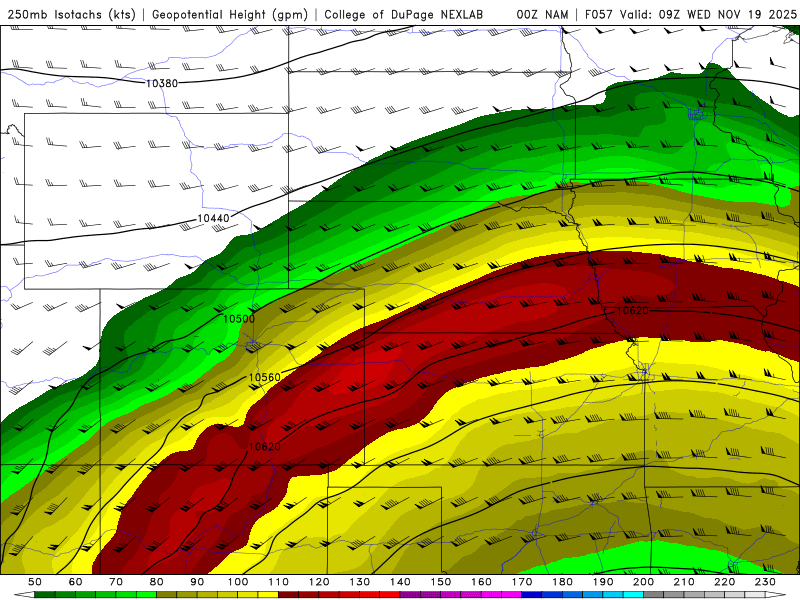Image resolution: width=800 pixels, height=600 pixels.
Task: Click the 130 value on the legend
Action: coord(360,582)
